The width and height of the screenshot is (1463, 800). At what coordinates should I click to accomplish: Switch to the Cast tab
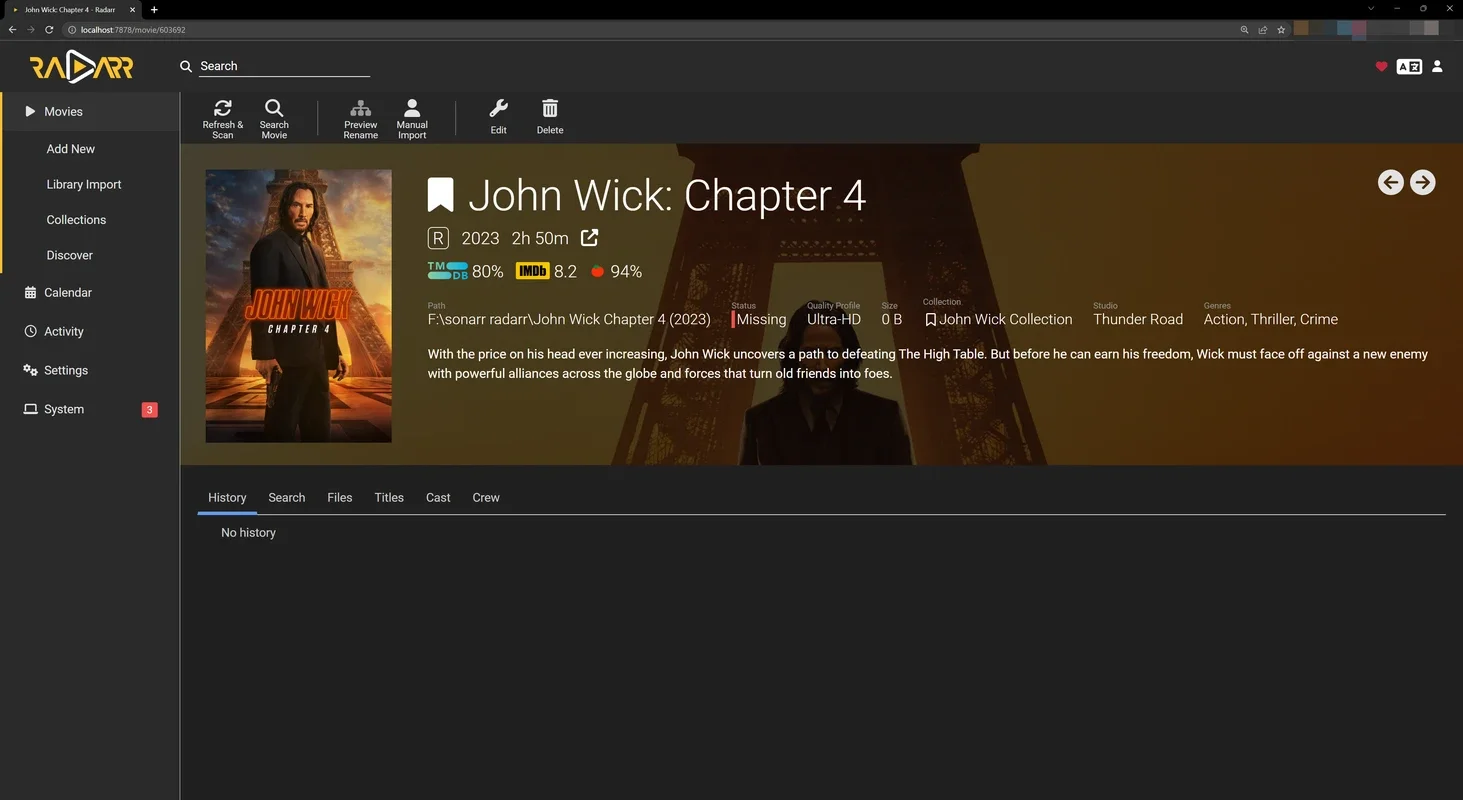click(438, 497)
